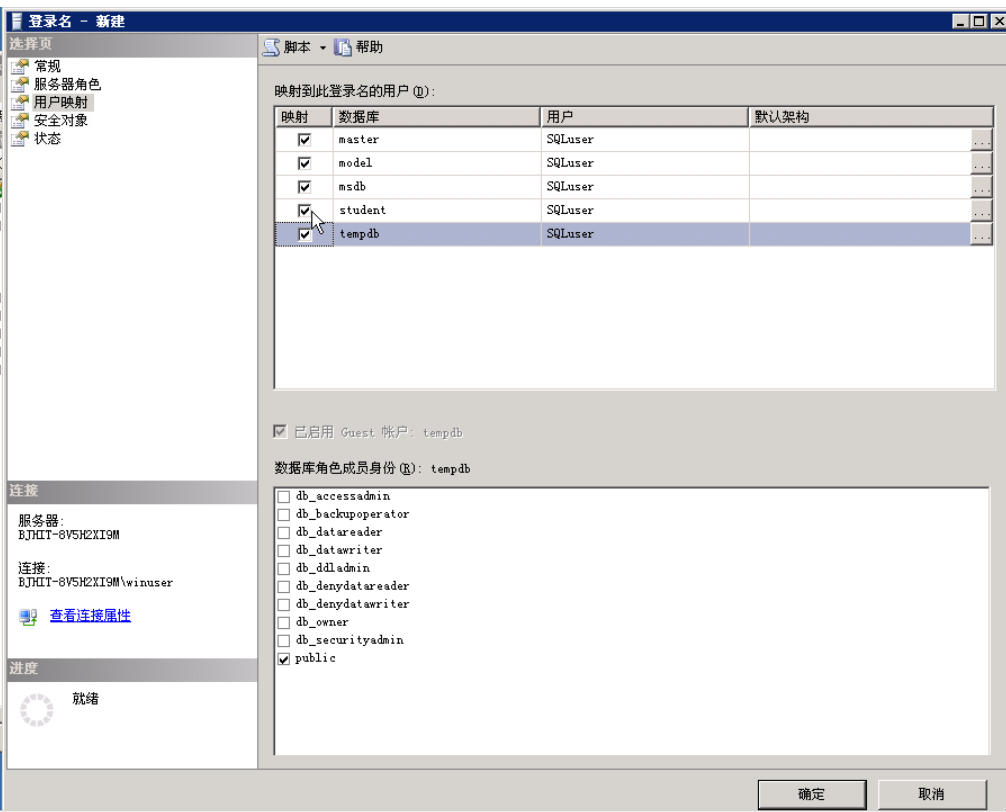Click 查看连接属性 link
The image size is (1006, 812).
[90, 615]
